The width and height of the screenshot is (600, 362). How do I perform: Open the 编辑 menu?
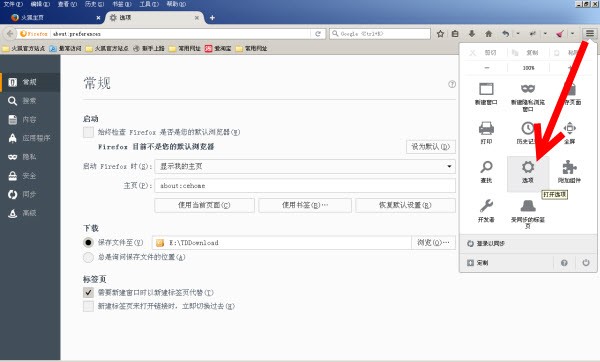click(x=40, y=4)
